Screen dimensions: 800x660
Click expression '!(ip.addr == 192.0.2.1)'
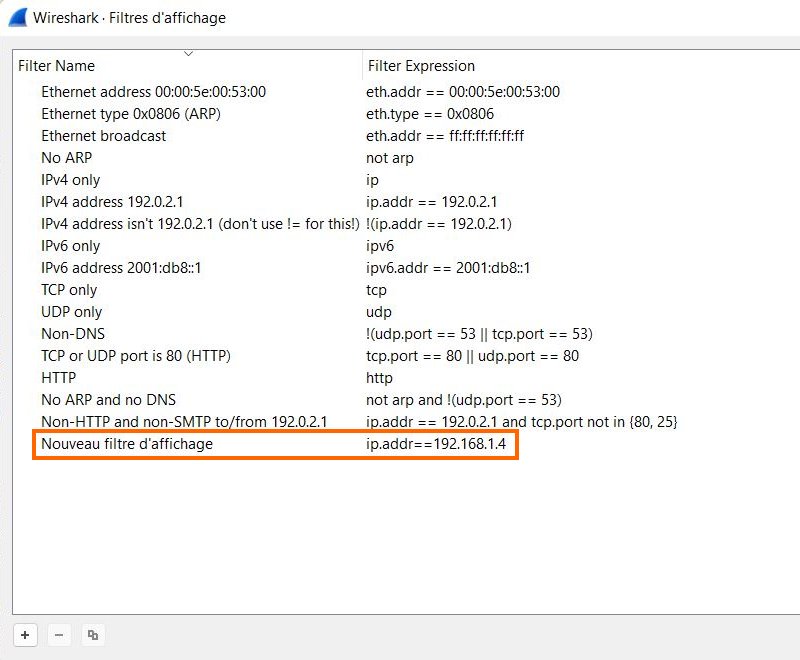(439, 223)
